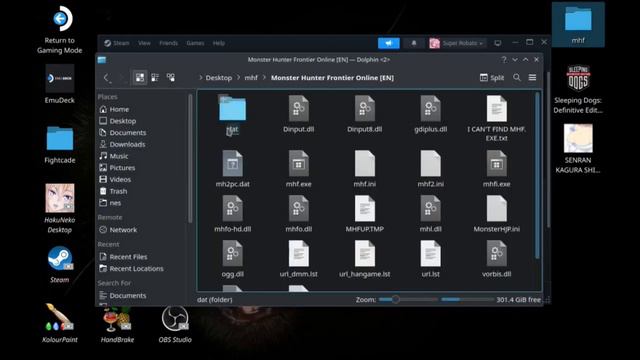
Task: Select the mhf2.ini file icon
Action: 431,163
